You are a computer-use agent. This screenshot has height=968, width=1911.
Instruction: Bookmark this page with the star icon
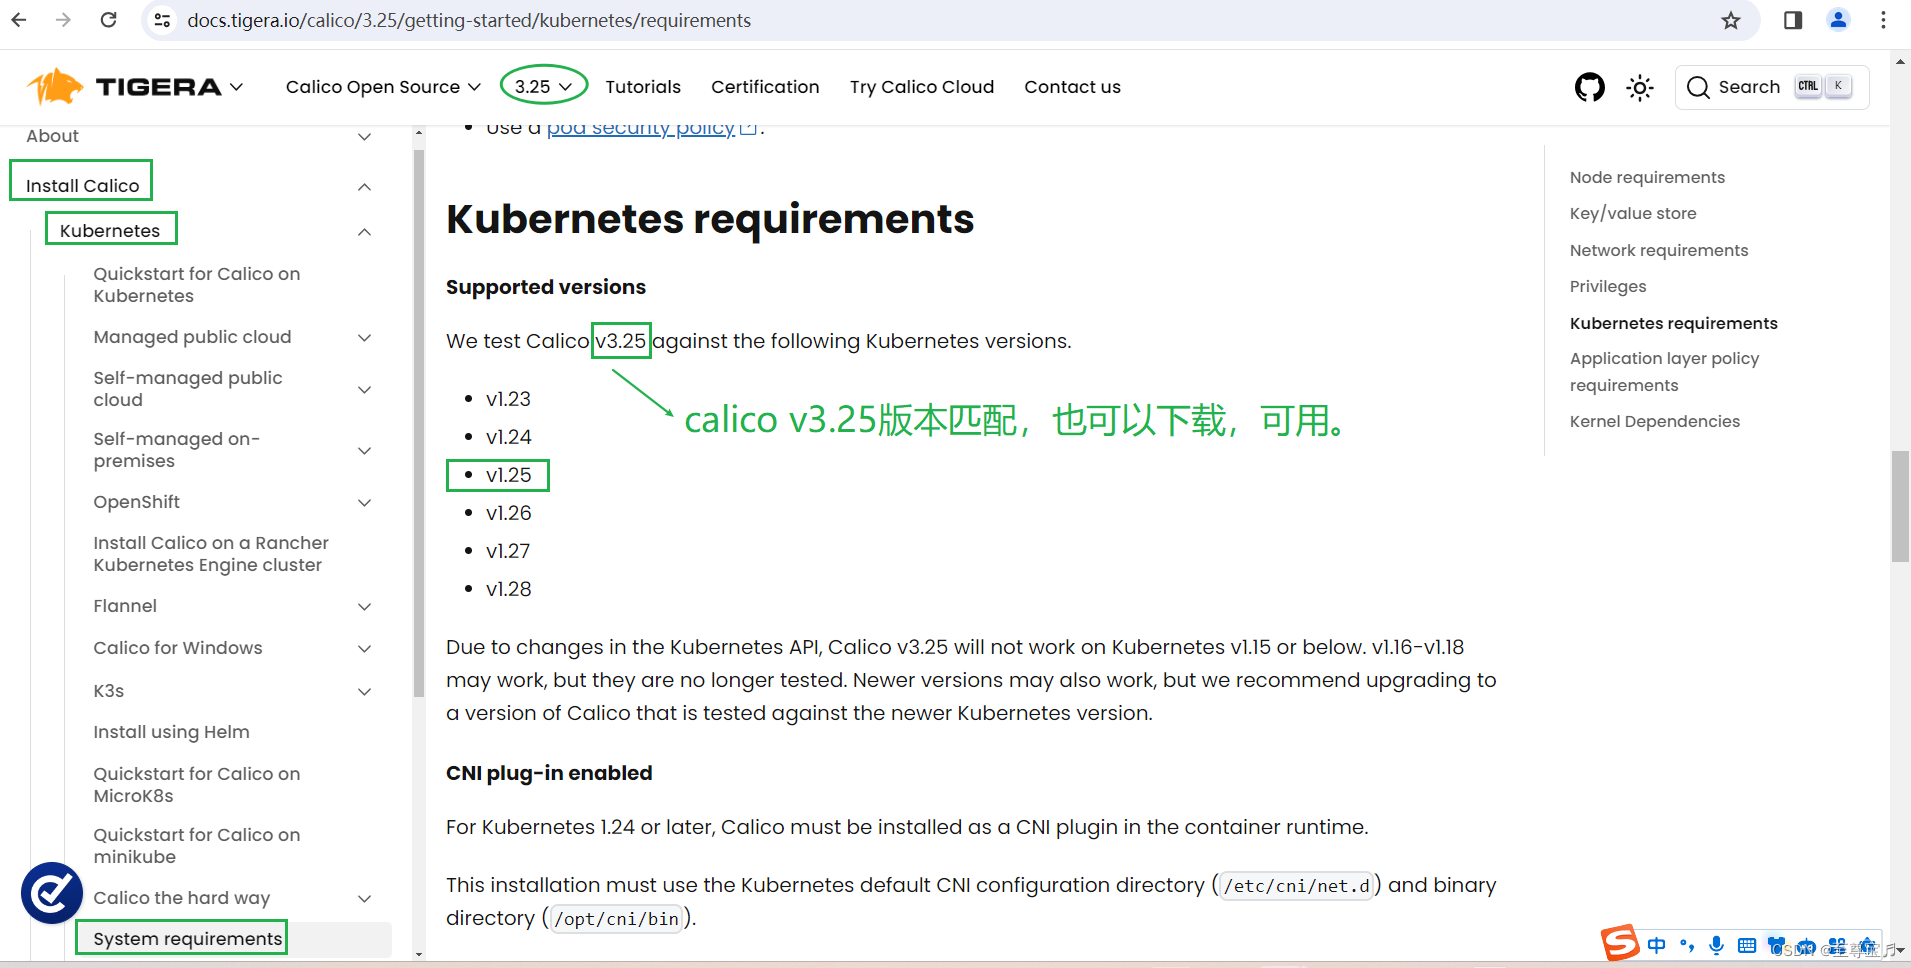point(1731,20)
